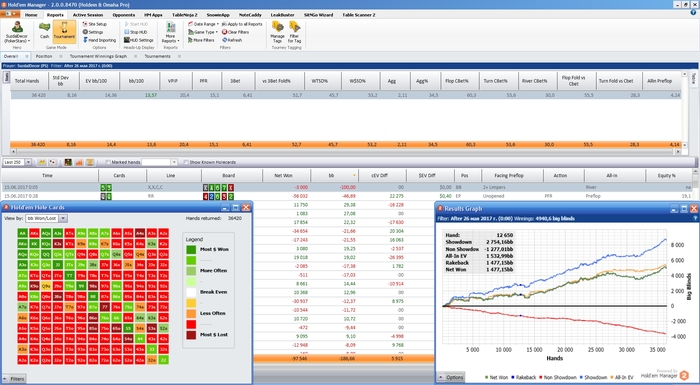
Task: Toggle Show Known Holecards checkbox
Action: [x=186, y=163]
